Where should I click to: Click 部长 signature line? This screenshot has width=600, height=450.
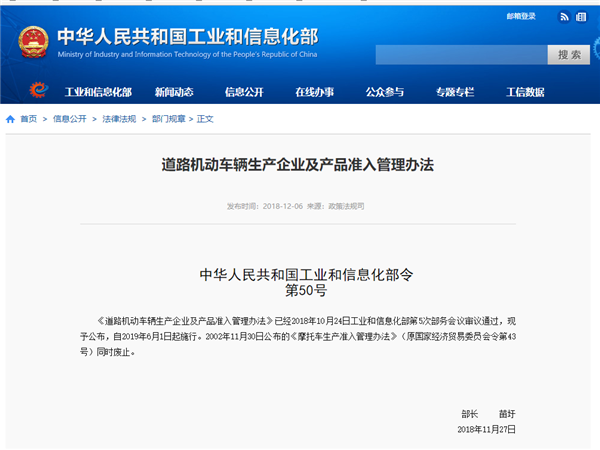(x=488, y=414)
